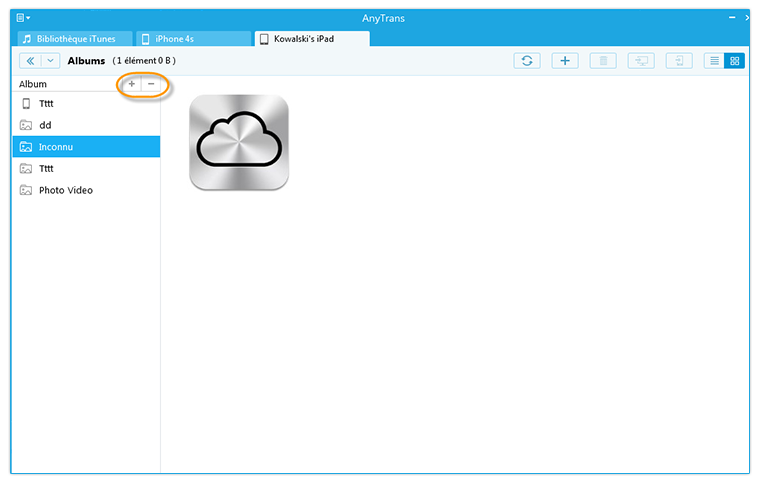This screenshot has height=484, width=760.
Task: Select the Inconnu album
Action: pyautogui.click(x=86, y=147)
